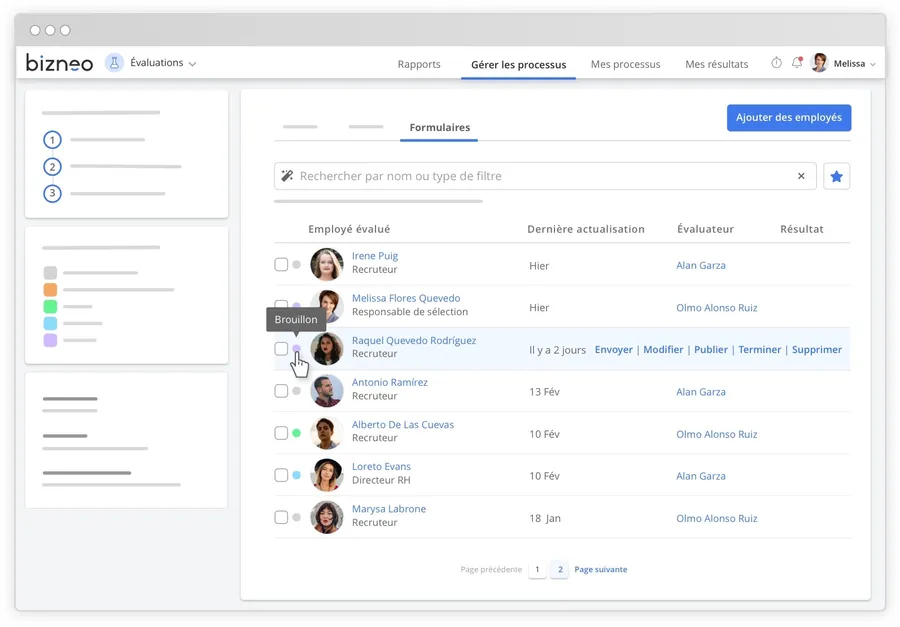Click Ajouter des employés button

788,118
